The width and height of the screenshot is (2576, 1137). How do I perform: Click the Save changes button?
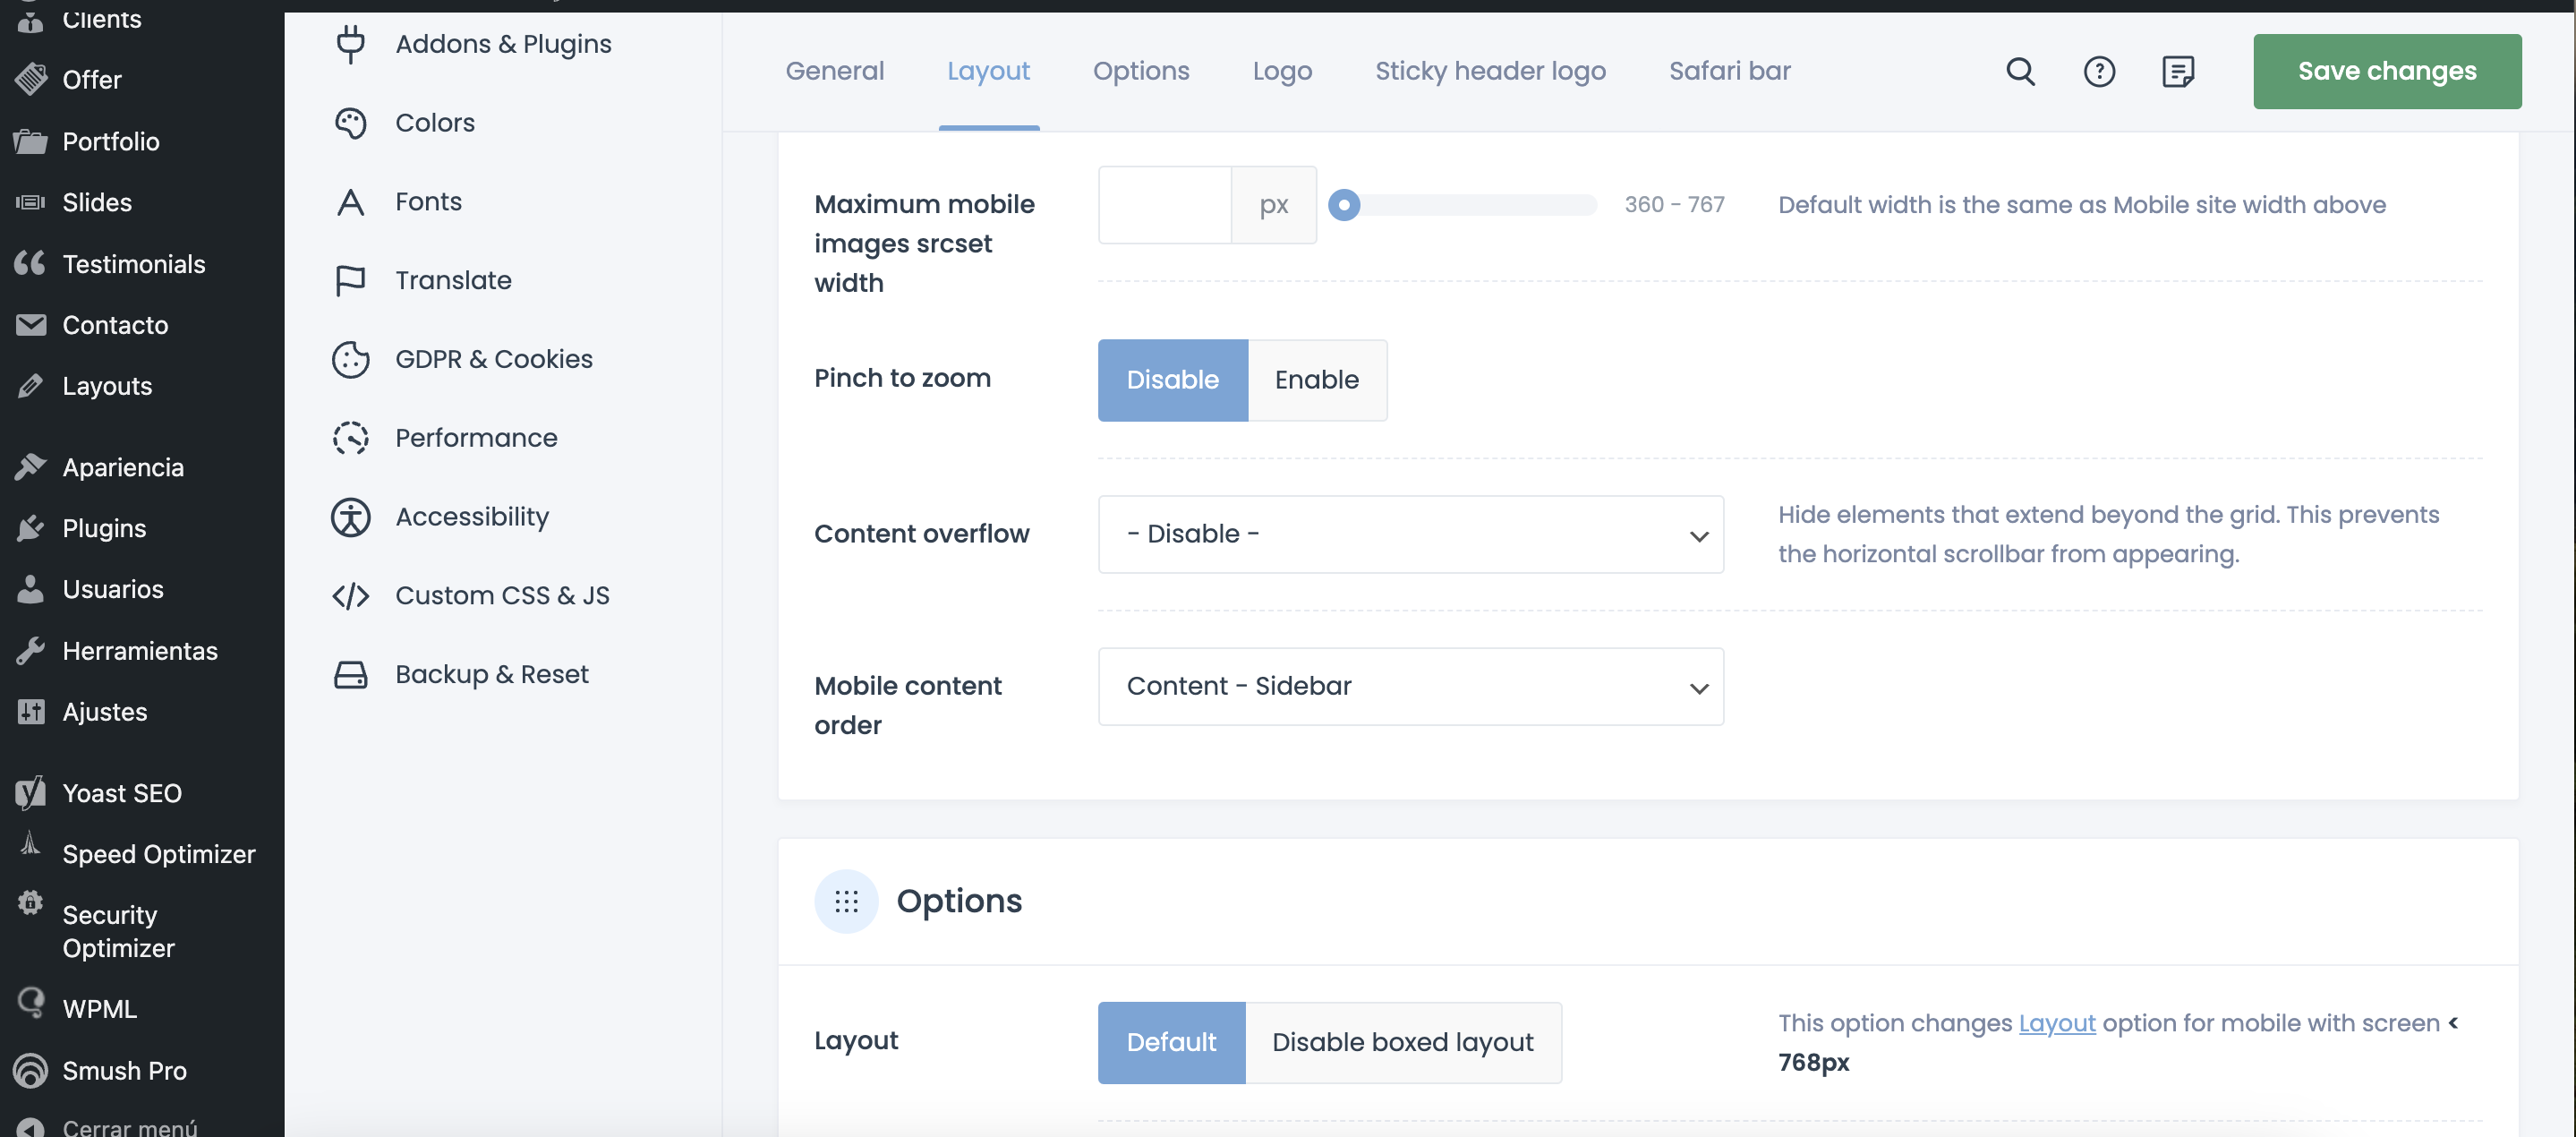[2386, 71]
